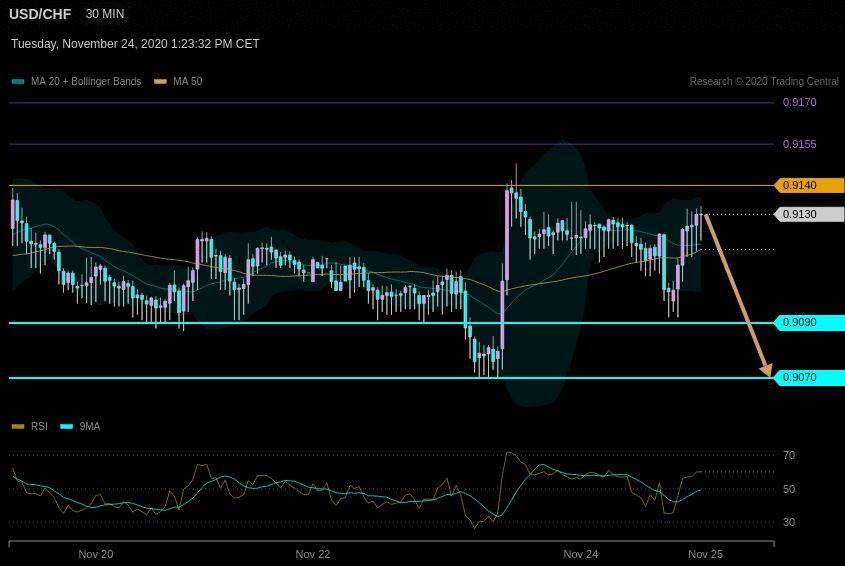Viewport: 845px width, 566px height.
Task: Click the 0.9170 resistance level label
Action: coord(800,102)
